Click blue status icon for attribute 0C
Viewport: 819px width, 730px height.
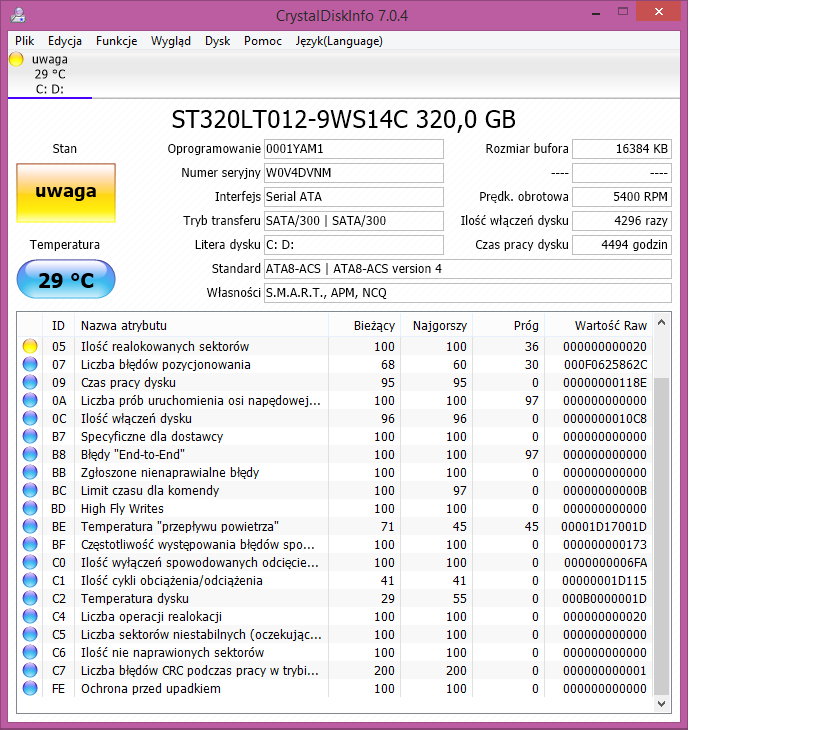point(30,418)
